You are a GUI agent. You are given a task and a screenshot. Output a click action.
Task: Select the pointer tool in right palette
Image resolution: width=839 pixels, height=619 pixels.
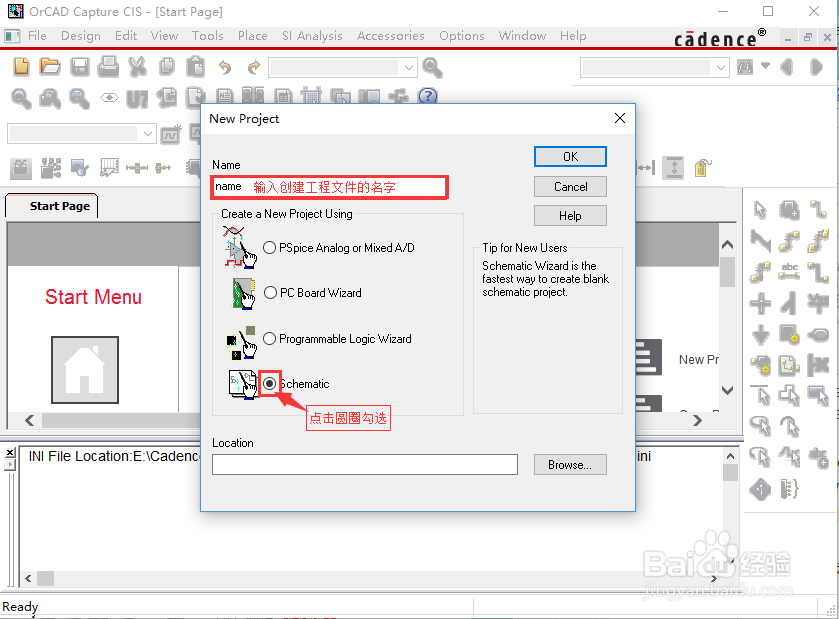pos(759,210)
